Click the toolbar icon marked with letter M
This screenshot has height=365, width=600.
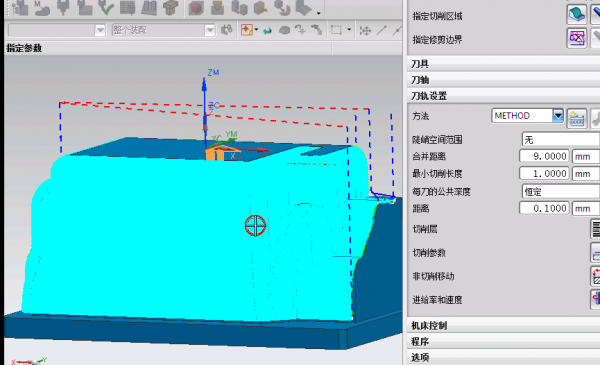[42, 8]
